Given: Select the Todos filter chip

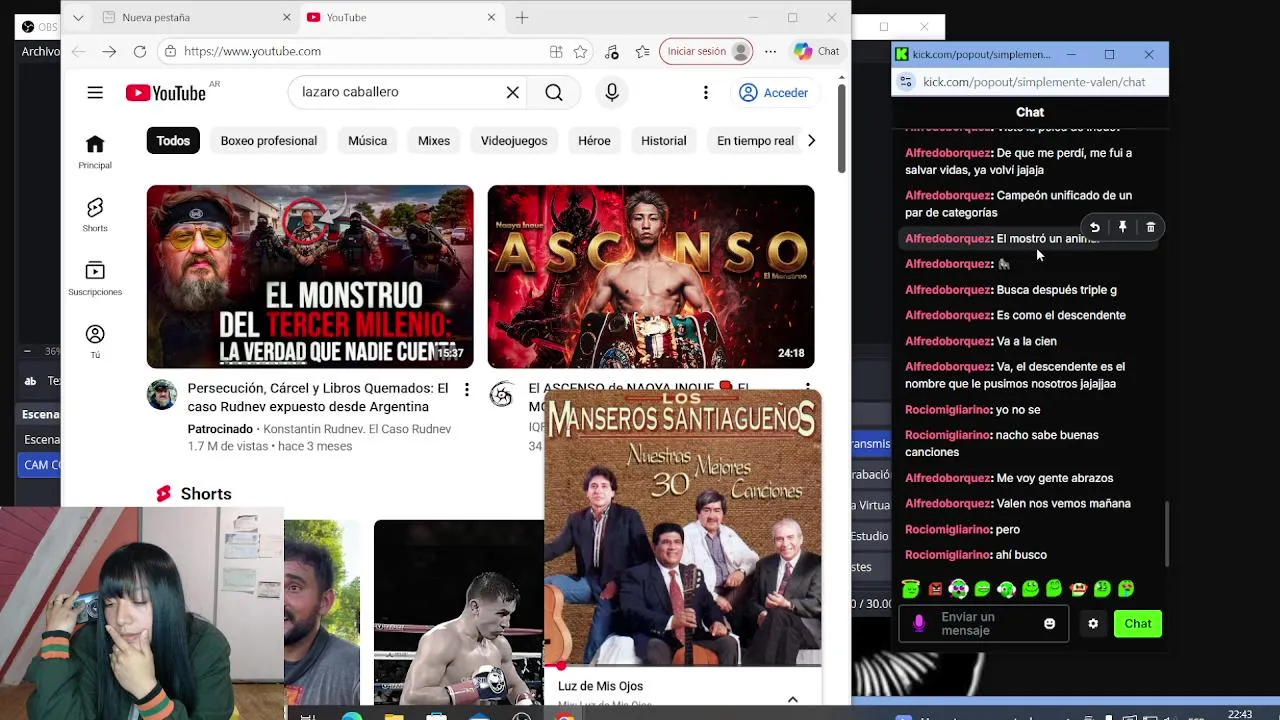Looking at the screenshot, I should (x=173, y=141).
